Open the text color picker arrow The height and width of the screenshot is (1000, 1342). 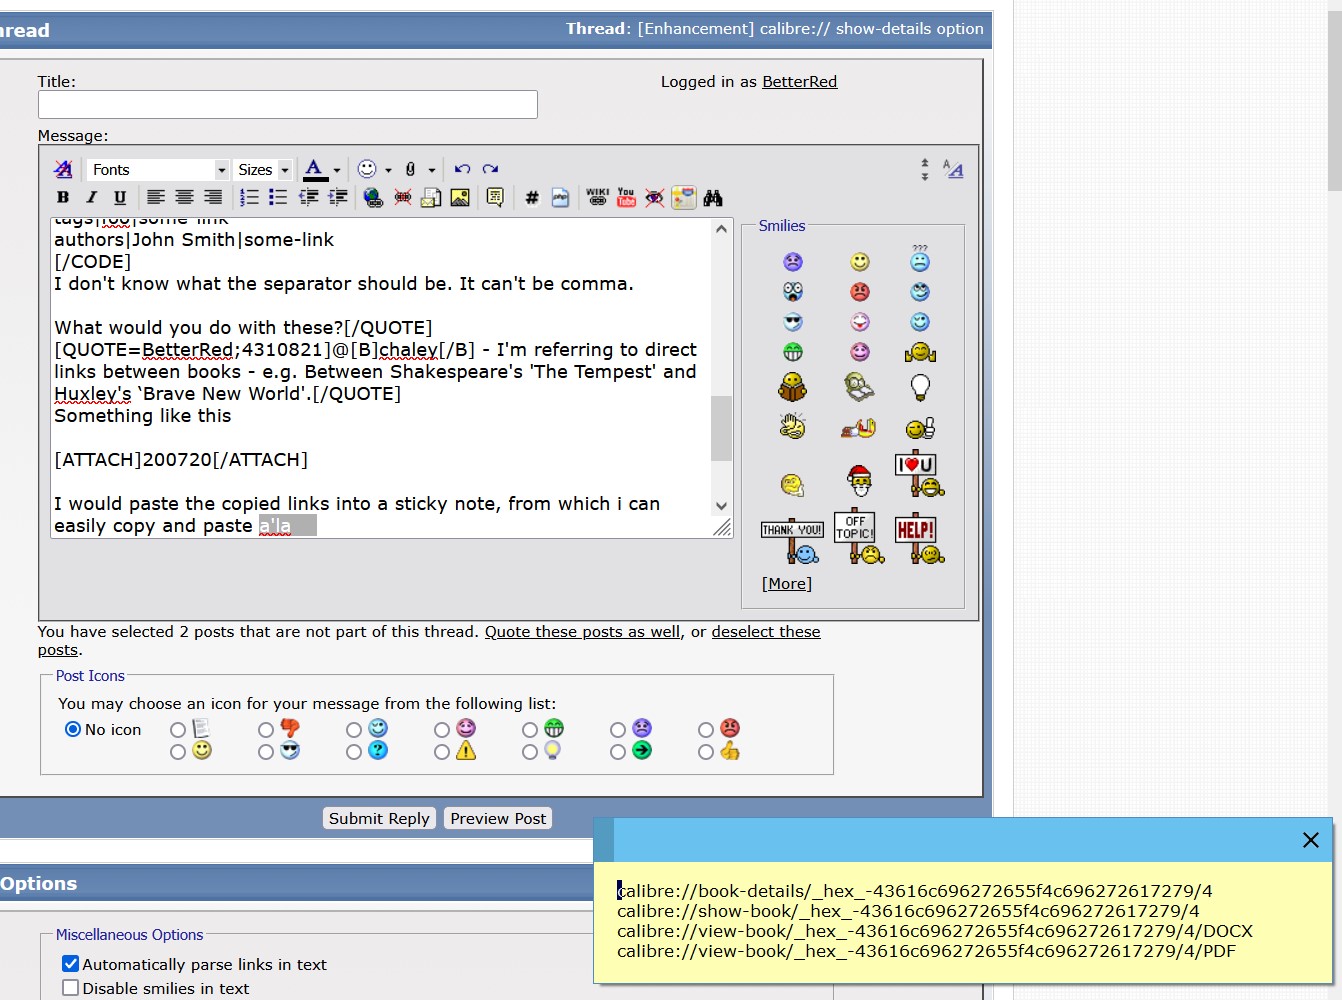point(337,170)
